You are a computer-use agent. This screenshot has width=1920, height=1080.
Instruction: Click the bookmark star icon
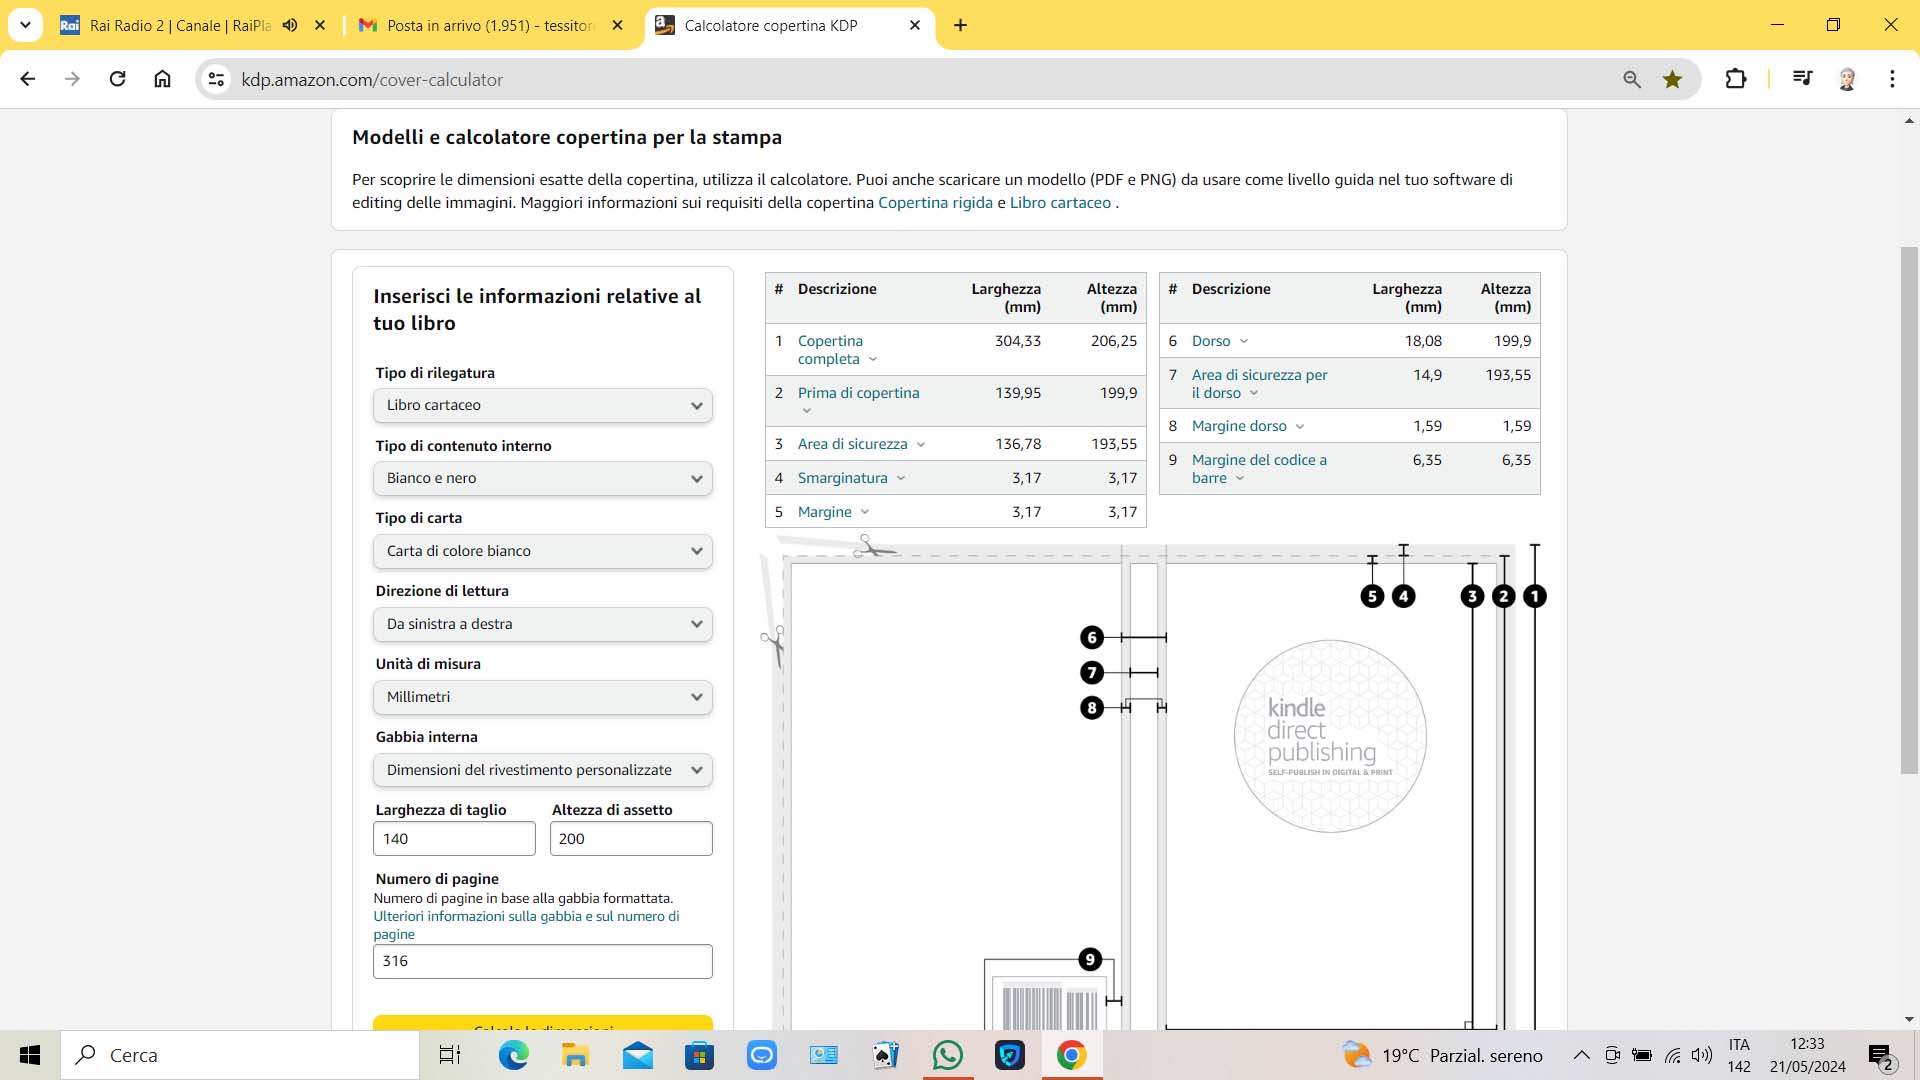click(1672, 79)
